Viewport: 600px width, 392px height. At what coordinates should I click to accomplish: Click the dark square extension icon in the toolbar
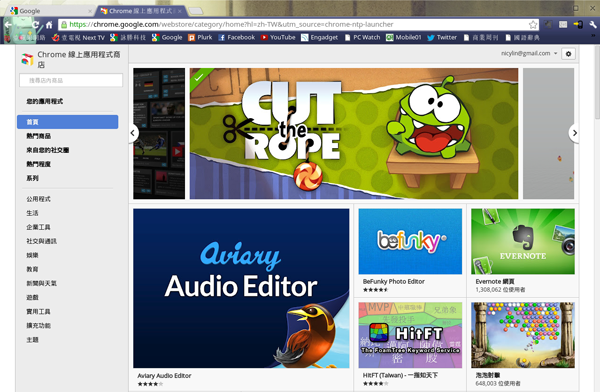pos(548,24)
